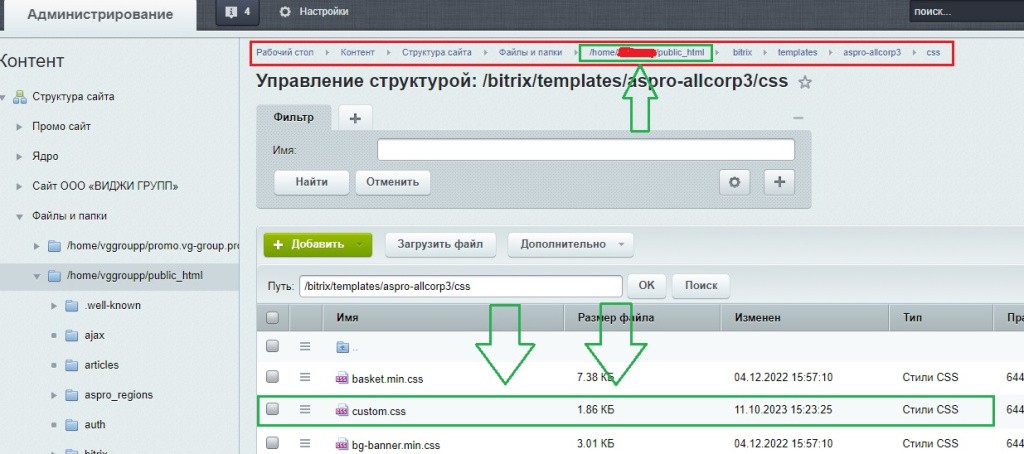Click OK button next to path

tap(647, 285)
